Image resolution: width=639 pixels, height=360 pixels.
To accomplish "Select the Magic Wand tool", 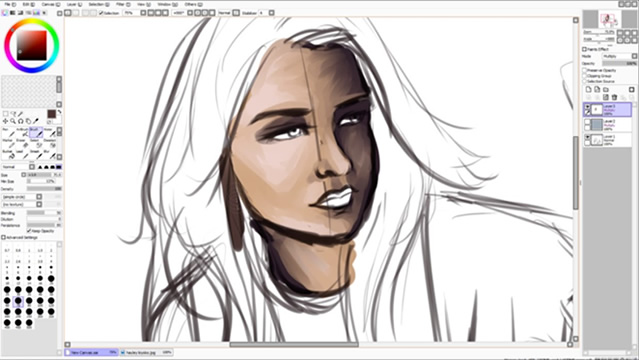I will click(20, 114).
